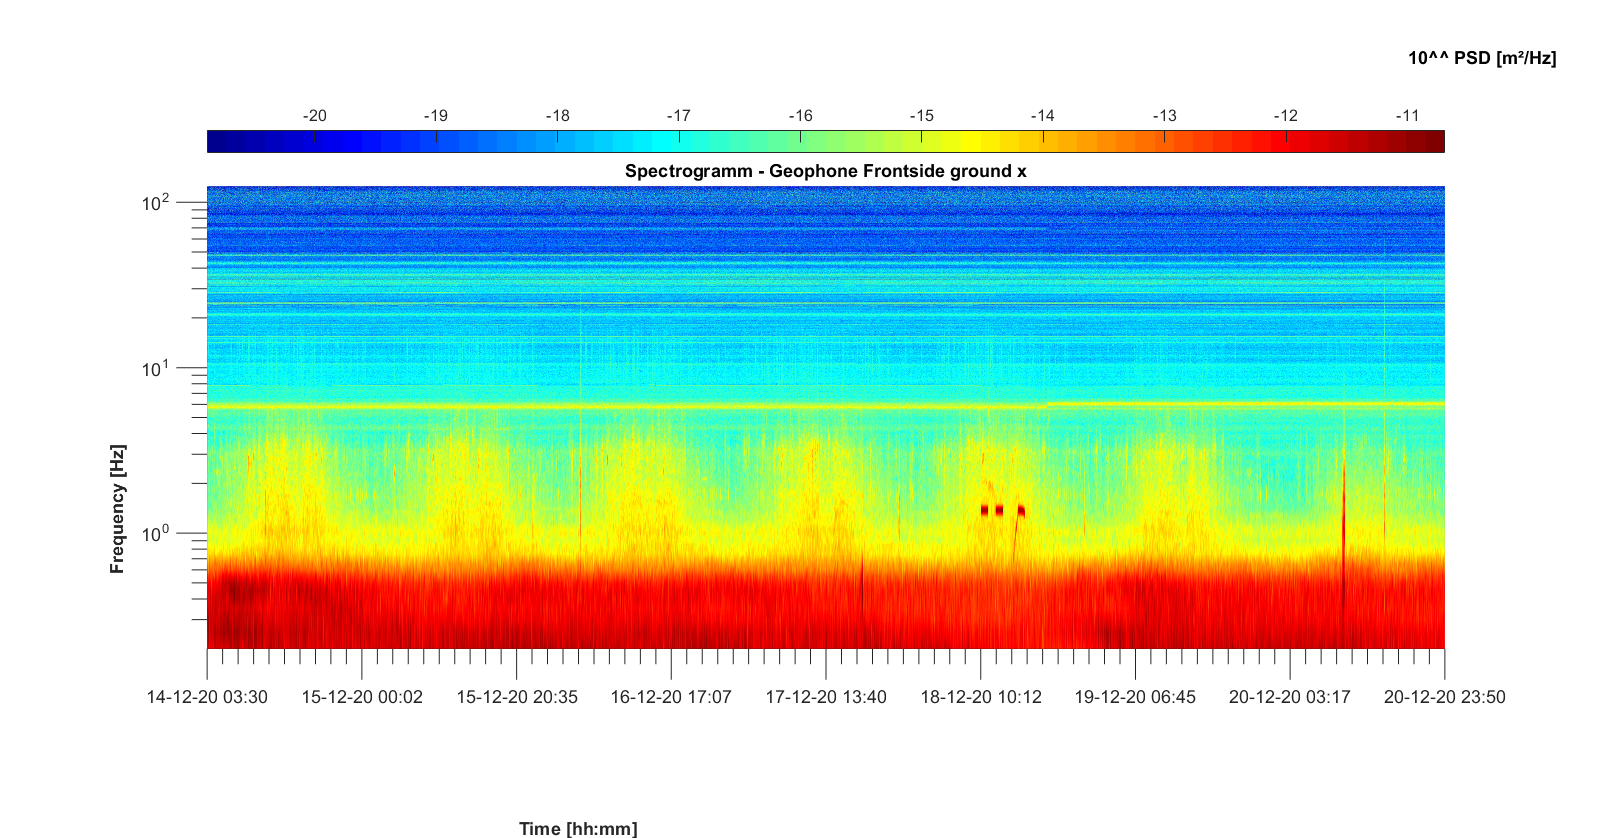Click the '20-12-20 23:50' end time label
The width and height of the screenshot is (1597, 838).
coord(1444,697)
